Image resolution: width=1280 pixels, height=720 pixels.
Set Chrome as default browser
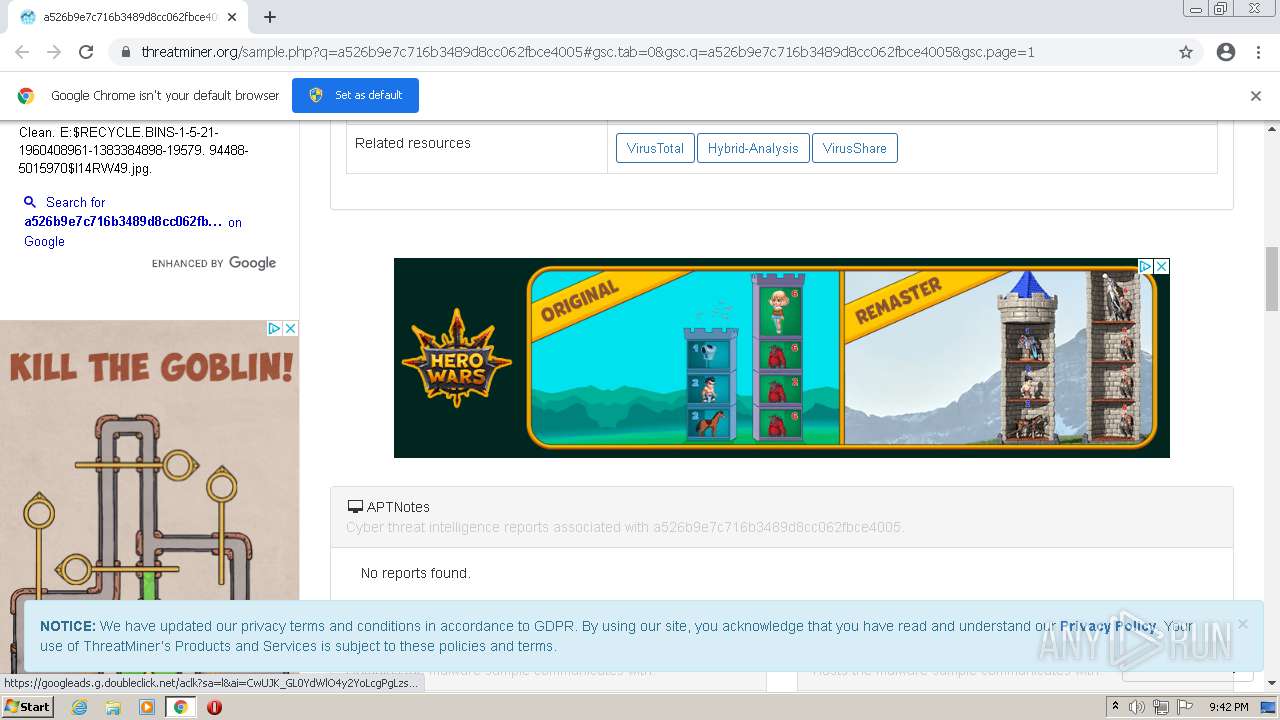pos(355,95)
